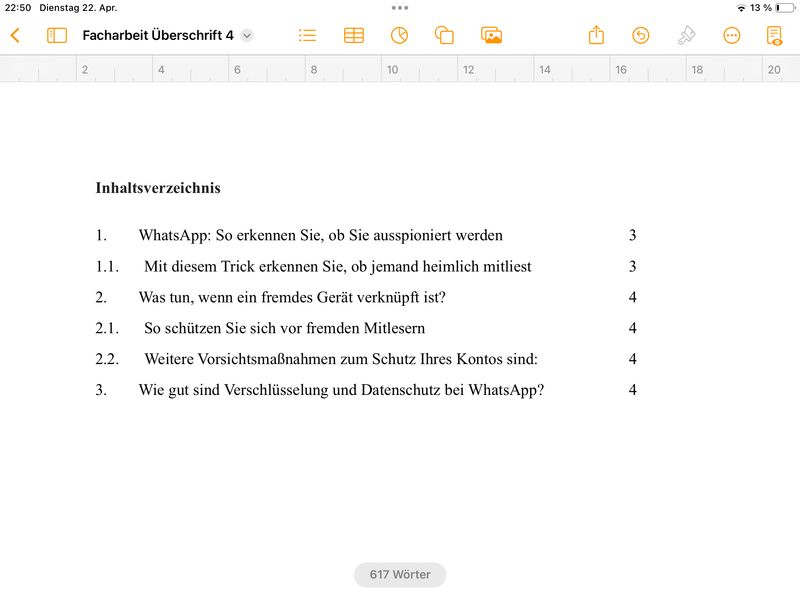Image resolution: width=800 pixels, height=600 pixels.
Task: Toggle the sidebar view options
Action: (x=57, y=35)
